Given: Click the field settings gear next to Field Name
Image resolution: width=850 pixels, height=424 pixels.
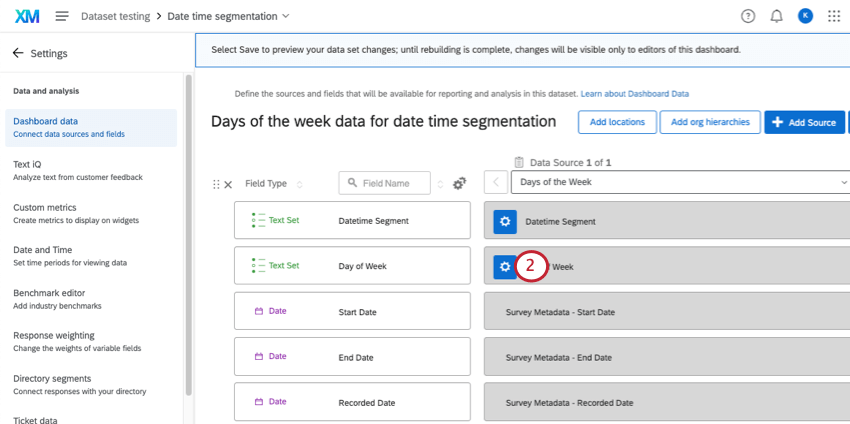Looking at the screenshot, I should point(460,183).
